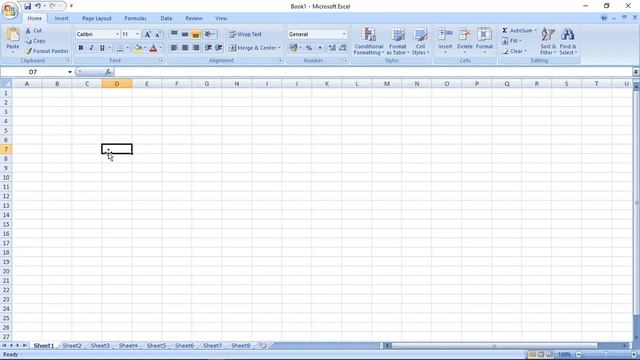The image size is (640, 360).
Task: Apply the Borders button
Action: click(120, 48)
